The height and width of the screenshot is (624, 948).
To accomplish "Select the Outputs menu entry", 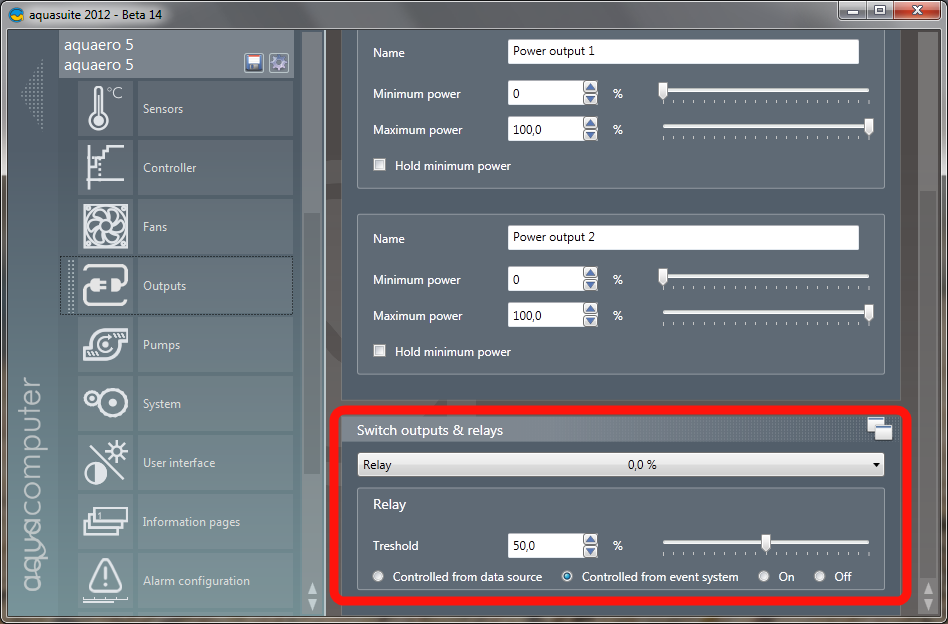I will pos(215,285).
